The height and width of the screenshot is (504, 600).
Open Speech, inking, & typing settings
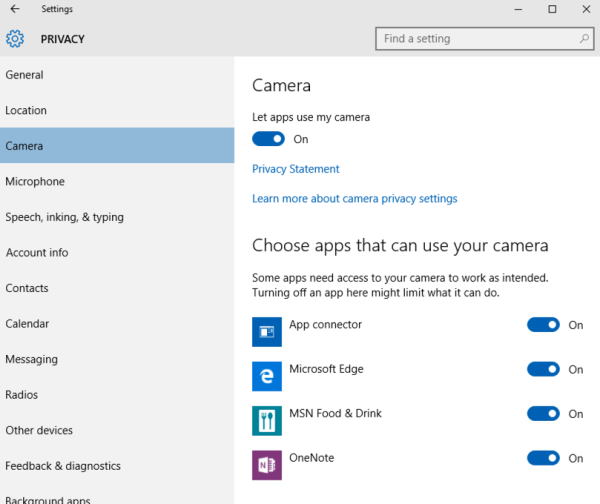[117, 217]
